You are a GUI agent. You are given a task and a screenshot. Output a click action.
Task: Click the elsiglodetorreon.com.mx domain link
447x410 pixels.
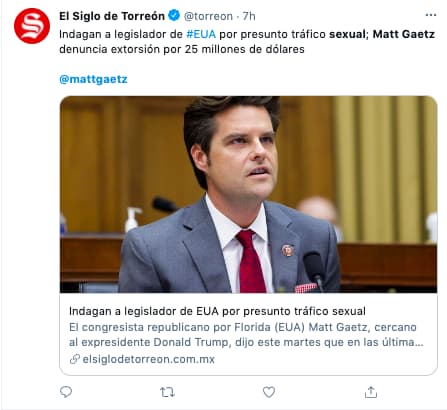(149, 359)
